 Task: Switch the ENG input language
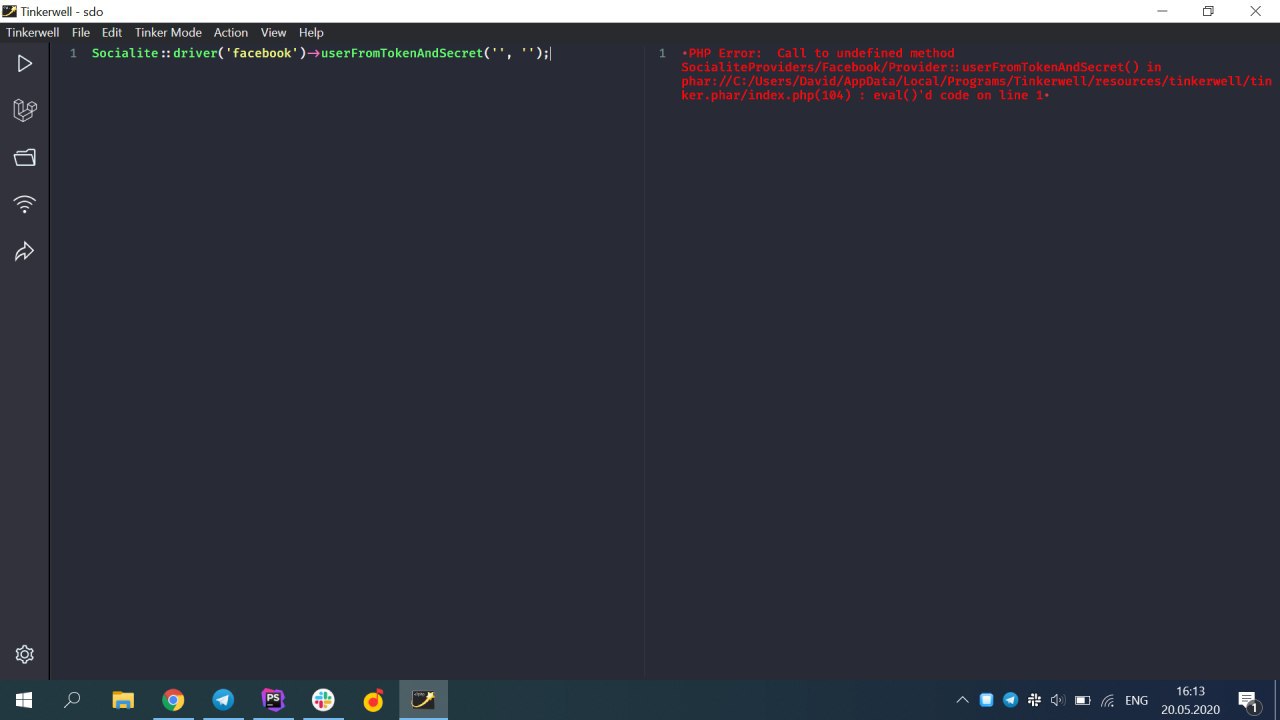pos(1137,700)
